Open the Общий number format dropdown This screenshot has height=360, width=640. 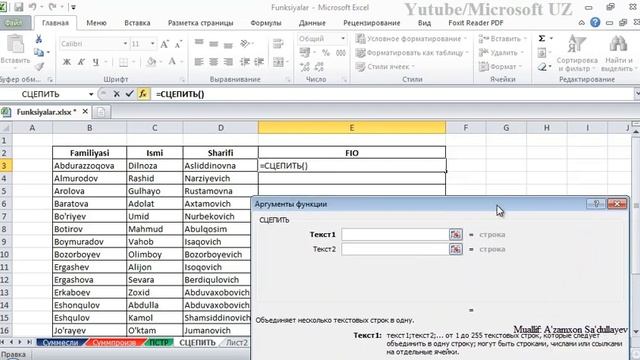click(x=342, y=39)
